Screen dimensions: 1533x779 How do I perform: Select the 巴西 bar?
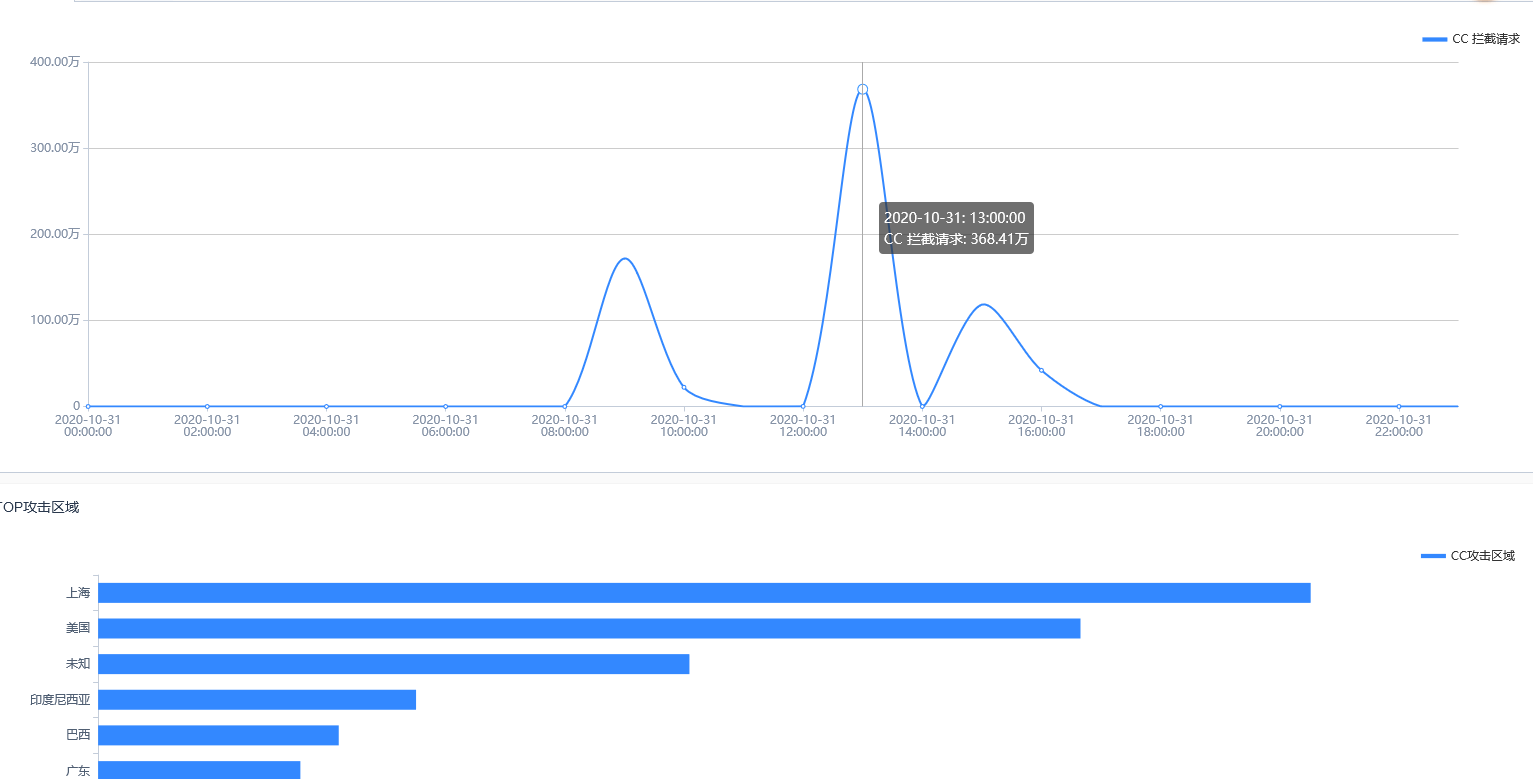coord(218,735)
